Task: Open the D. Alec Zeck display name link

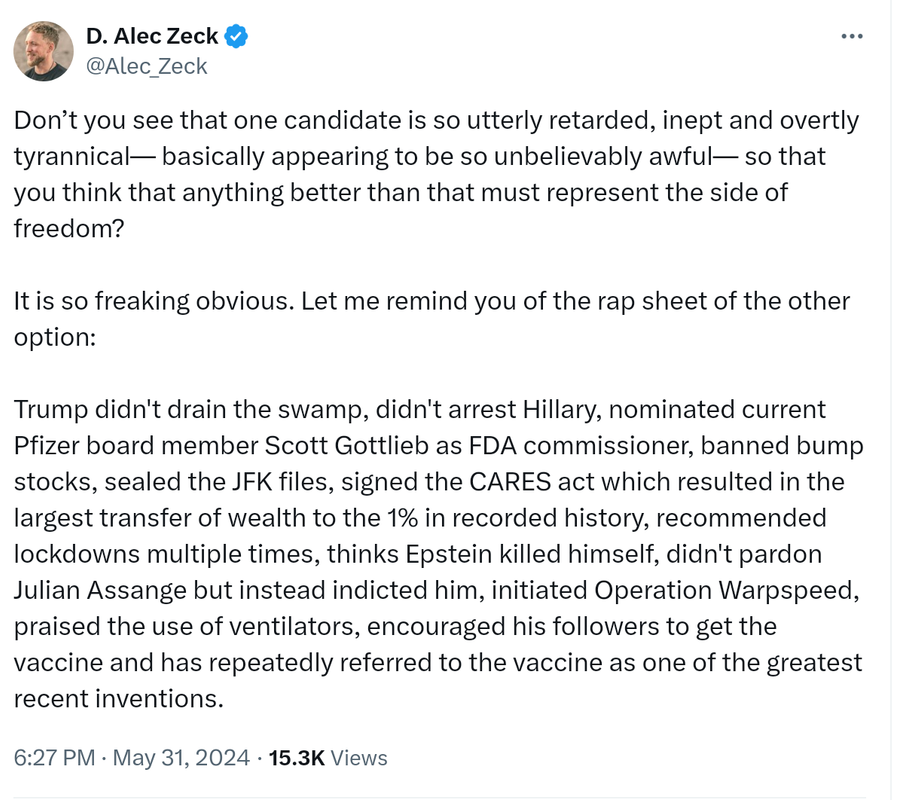Action: (152, 36)
